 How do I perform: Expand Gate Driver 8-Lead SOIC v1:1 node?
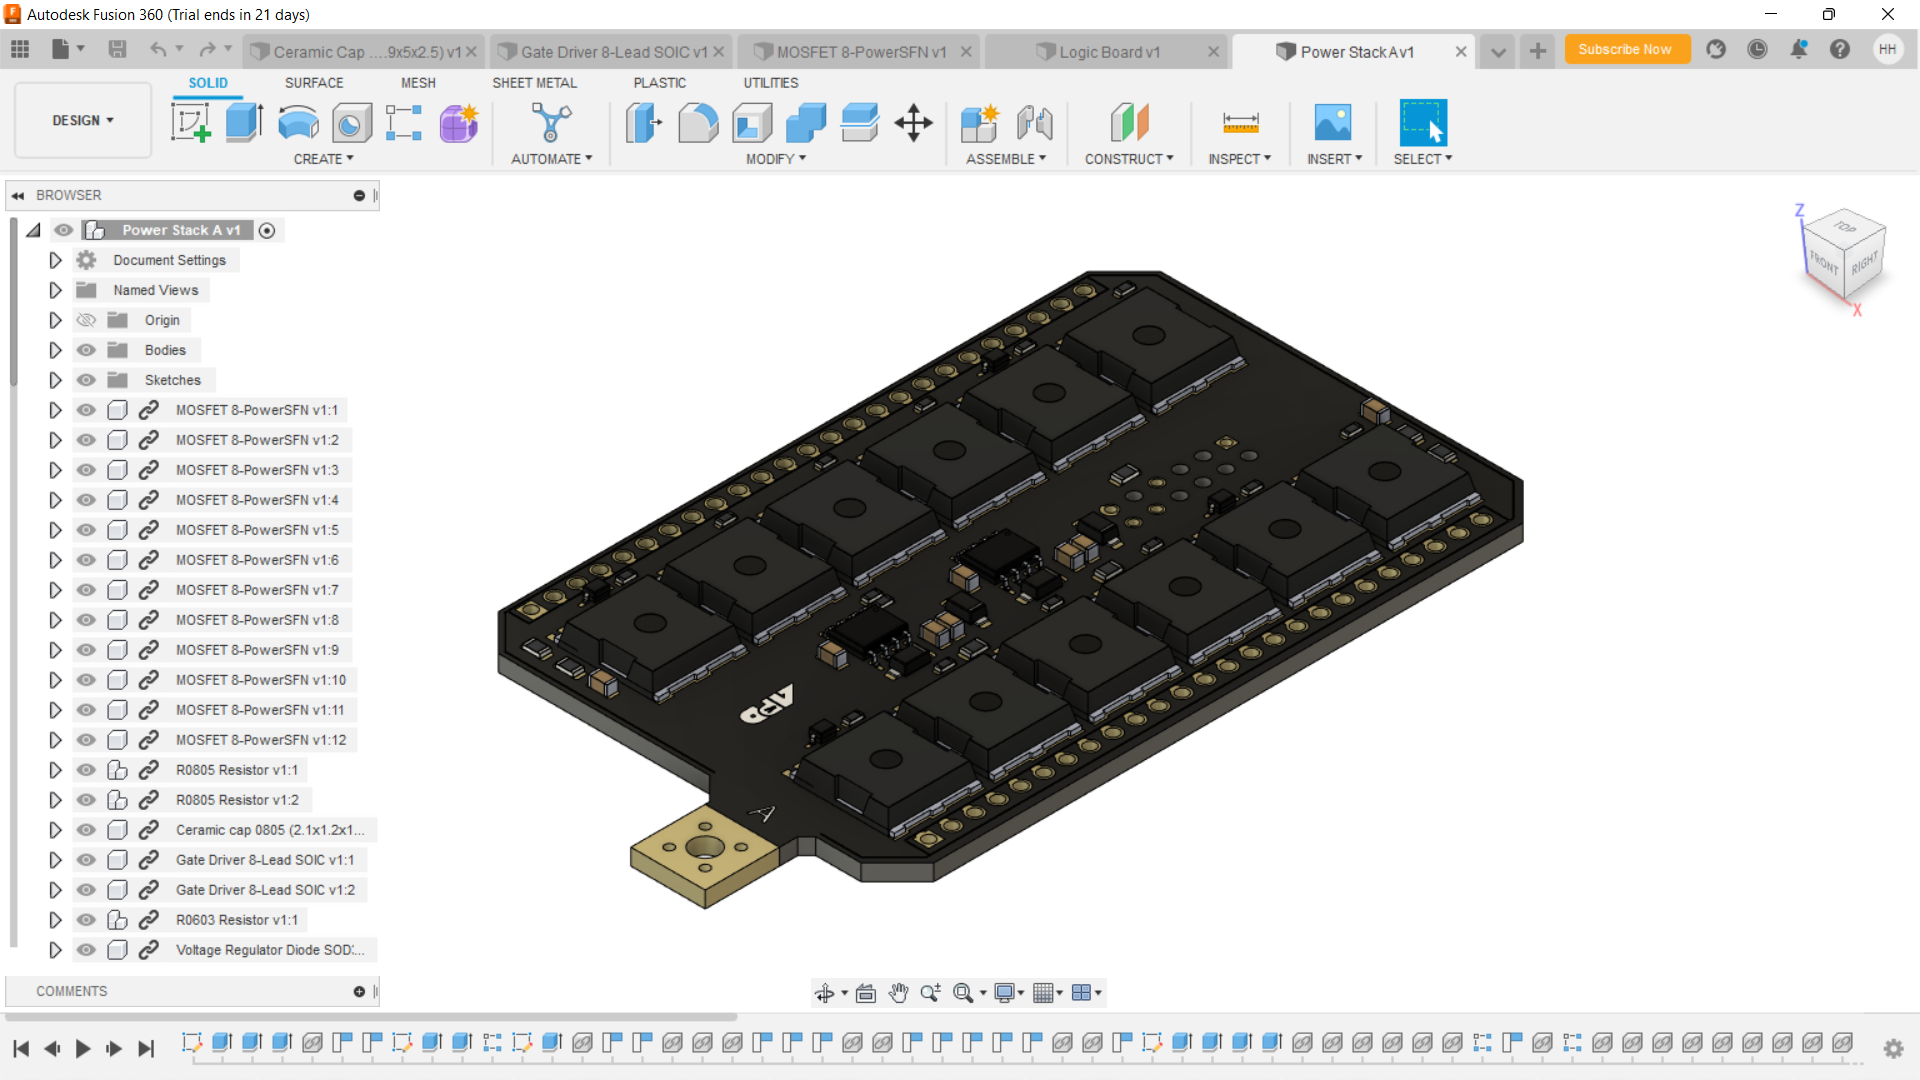55,860
